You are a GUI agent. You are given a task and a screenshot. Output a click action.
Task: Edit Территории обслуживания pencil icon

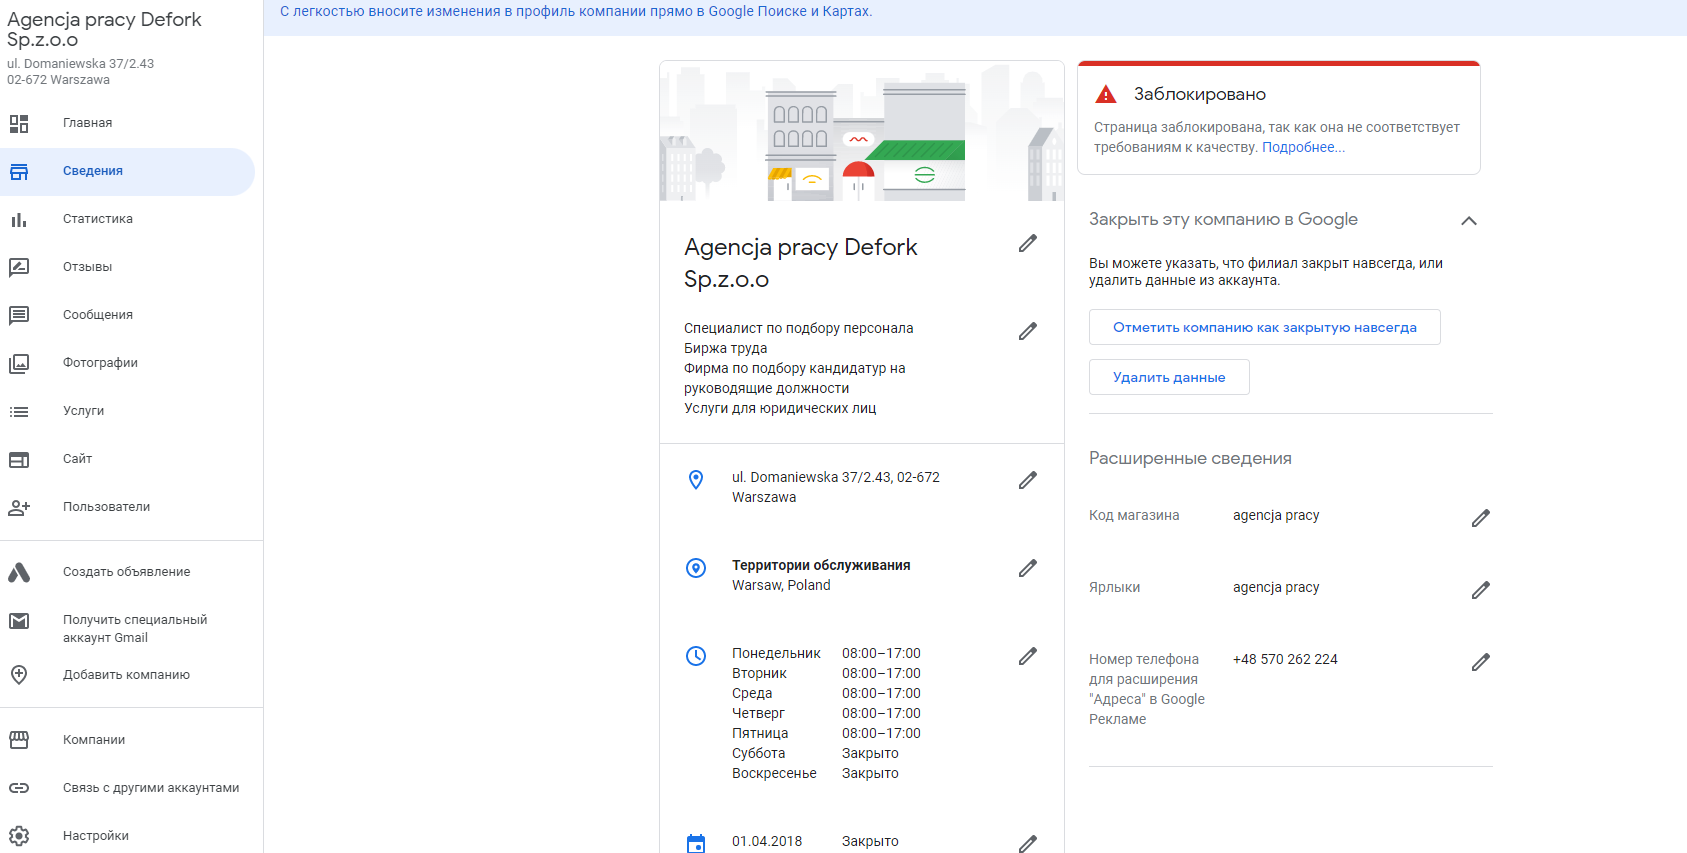tap(1028, 568)
